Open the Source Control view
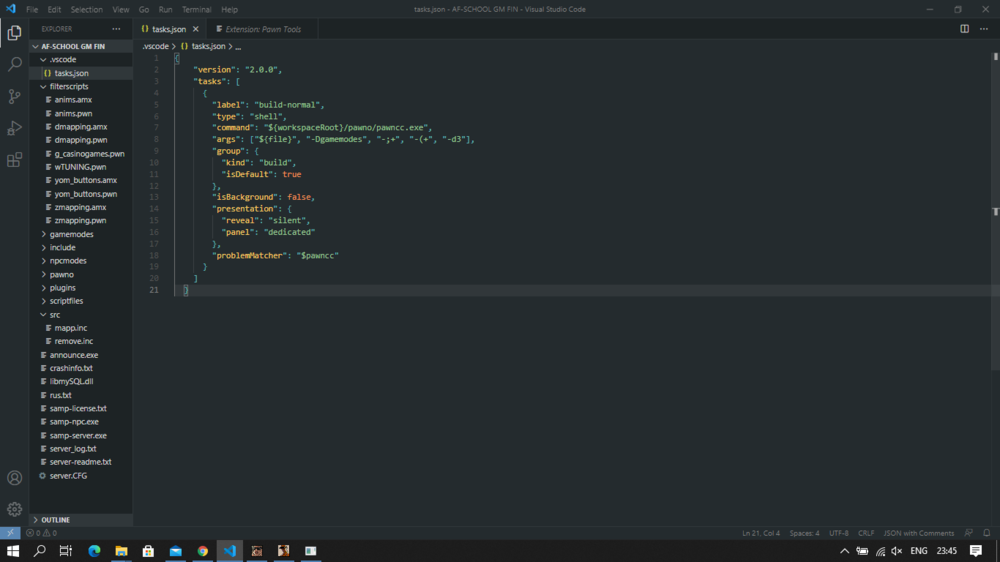Viewport: 1000px width, 562px height. point(14,96)
